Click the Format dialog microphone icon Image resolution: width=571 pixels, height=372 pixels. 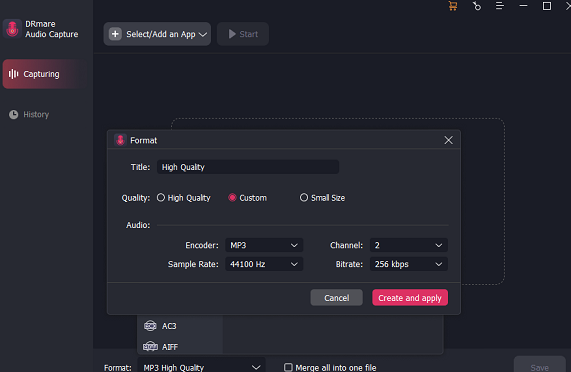(120, 140)
